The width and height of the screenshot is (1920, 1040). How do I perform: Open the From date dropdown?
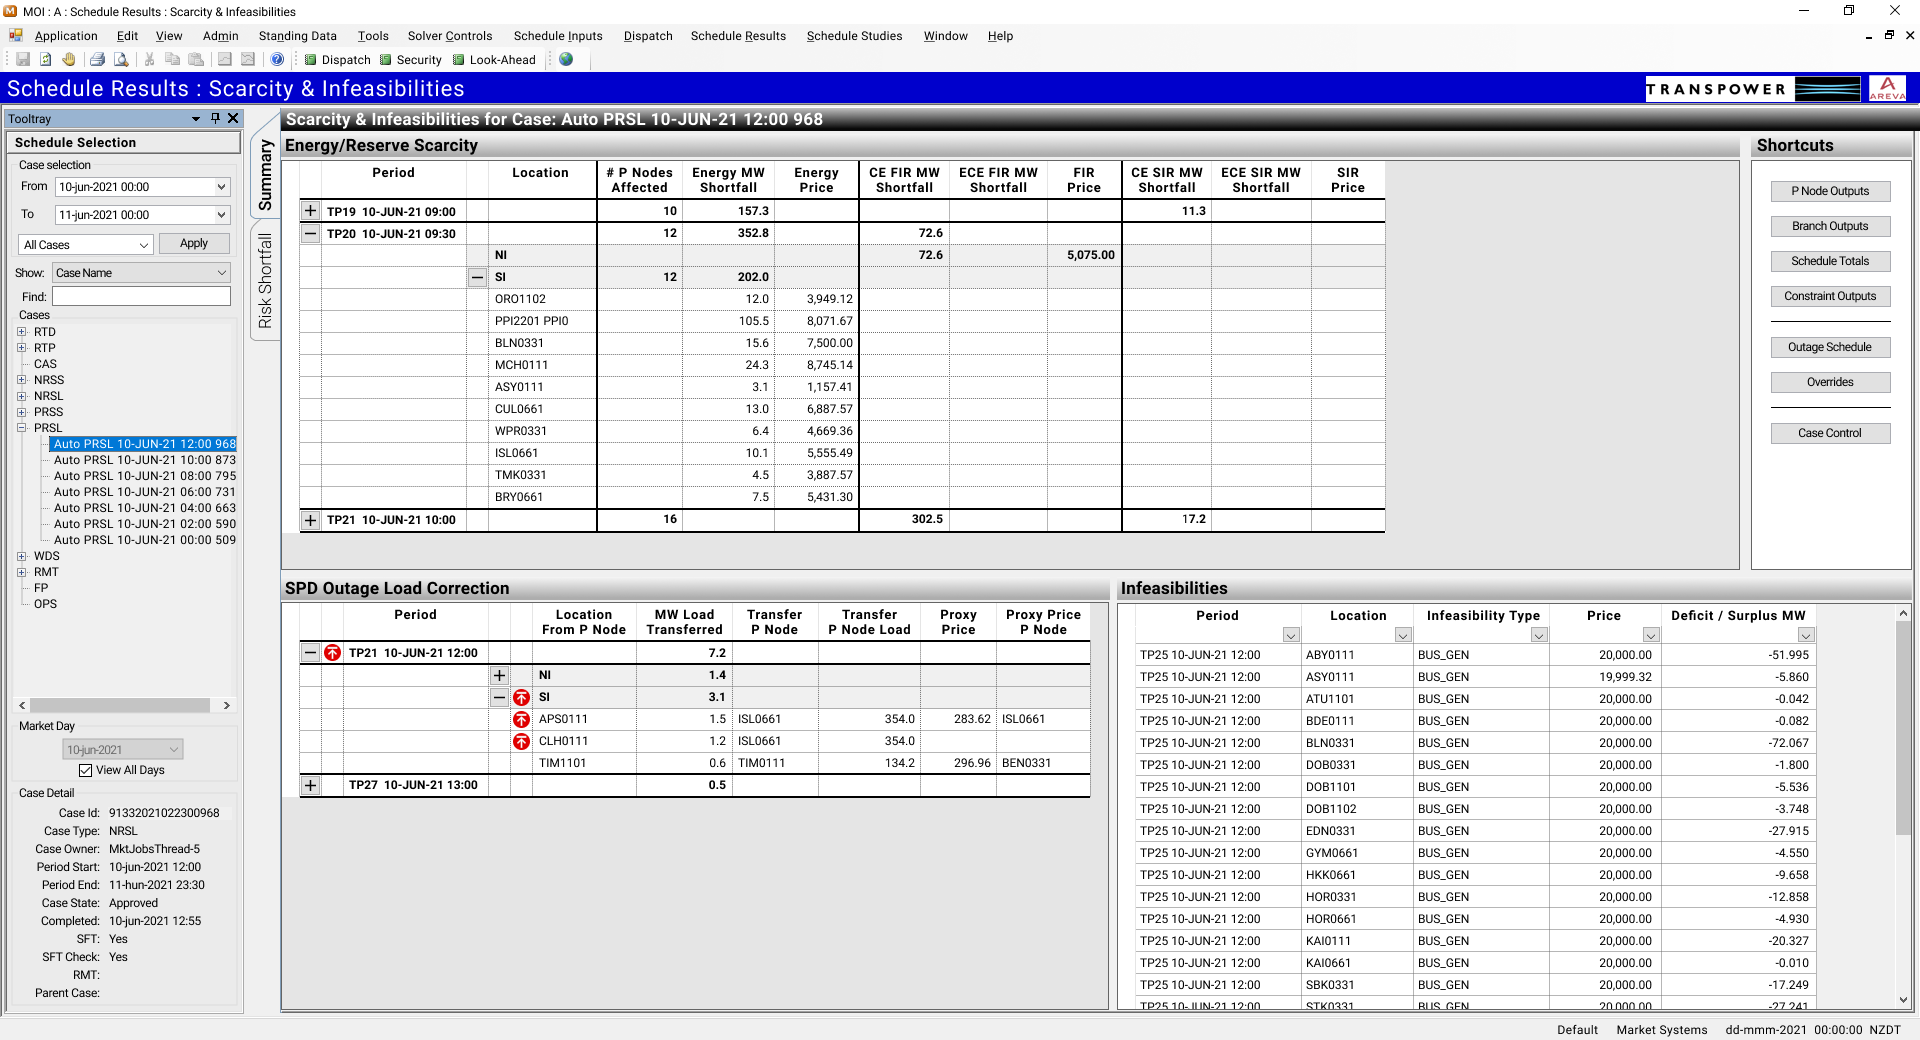pos(221,187)
